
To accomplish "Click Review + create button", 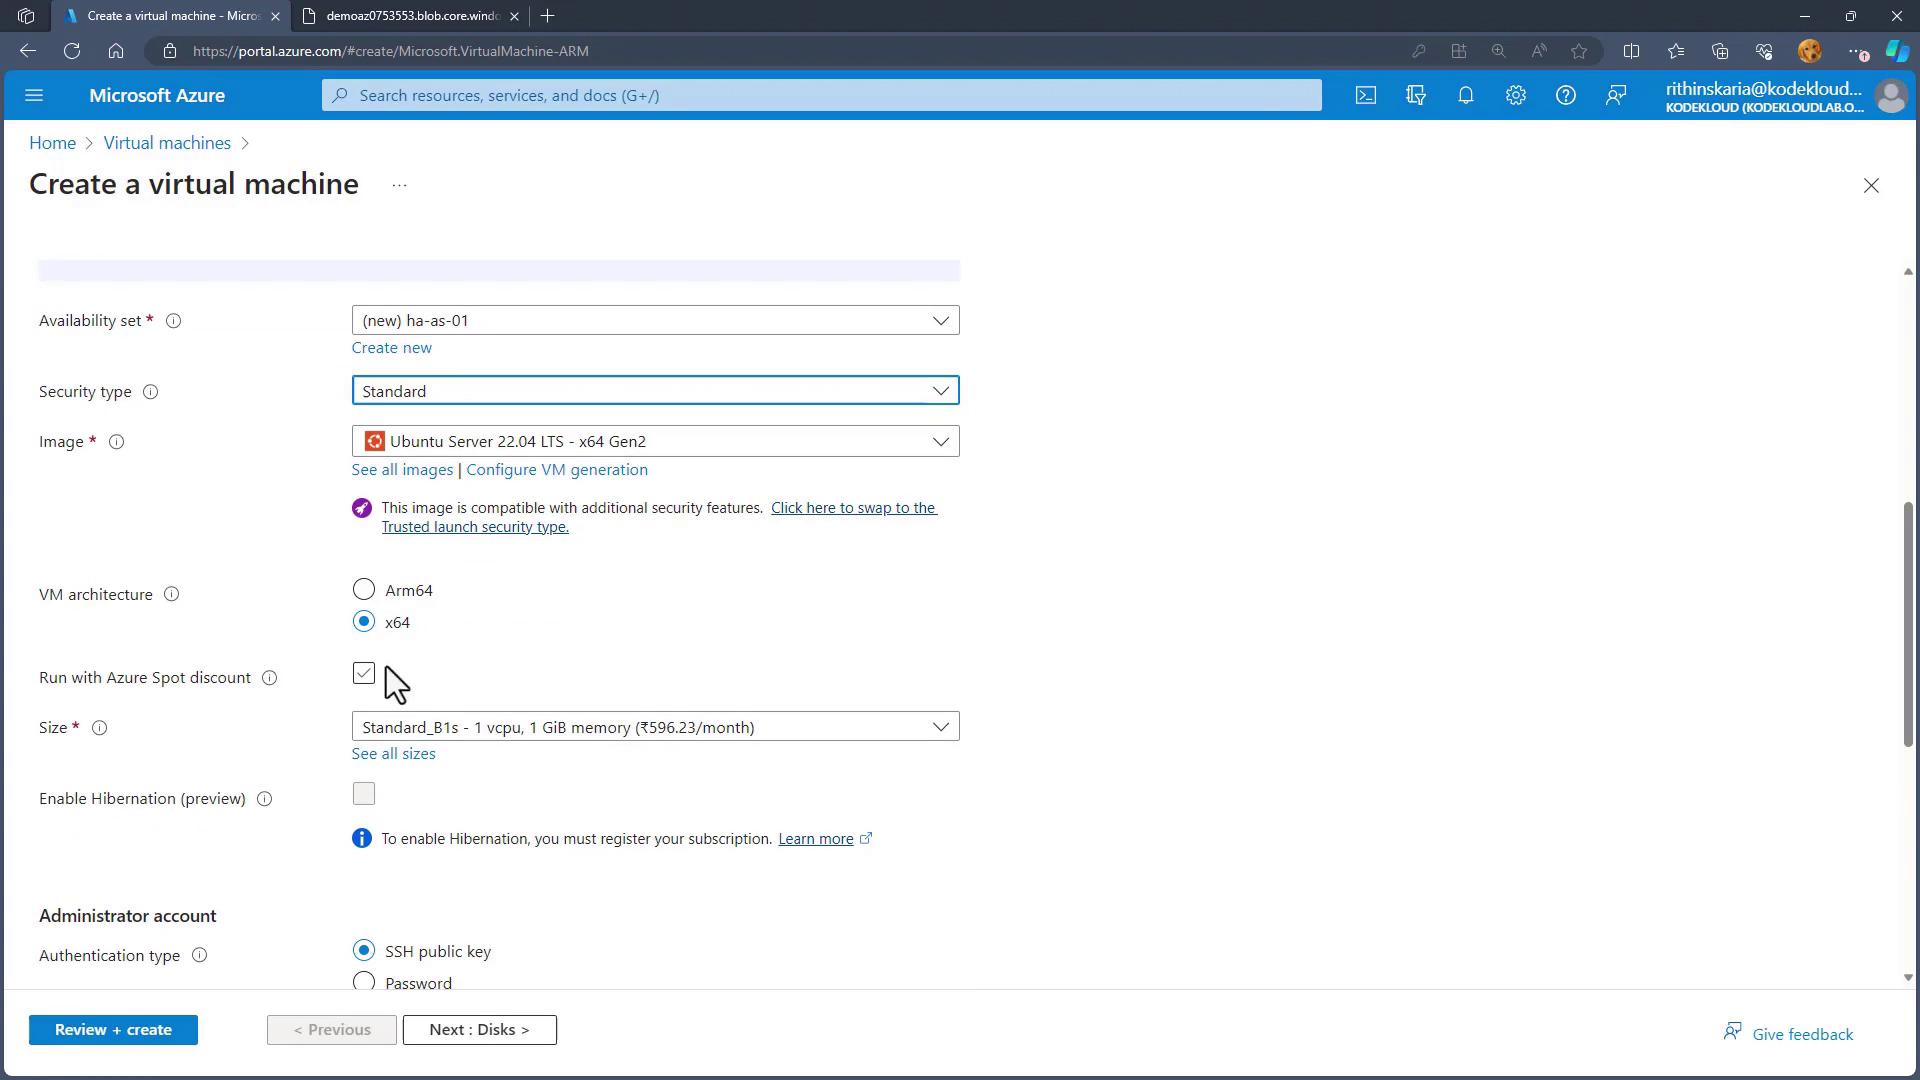I will (x=113, y=1030).
